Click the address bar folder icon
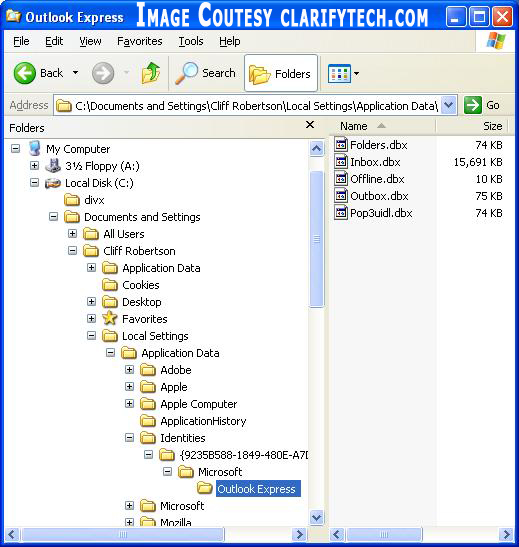The height and width of the screenshot is (547, 519). click(x=64, y=105)
